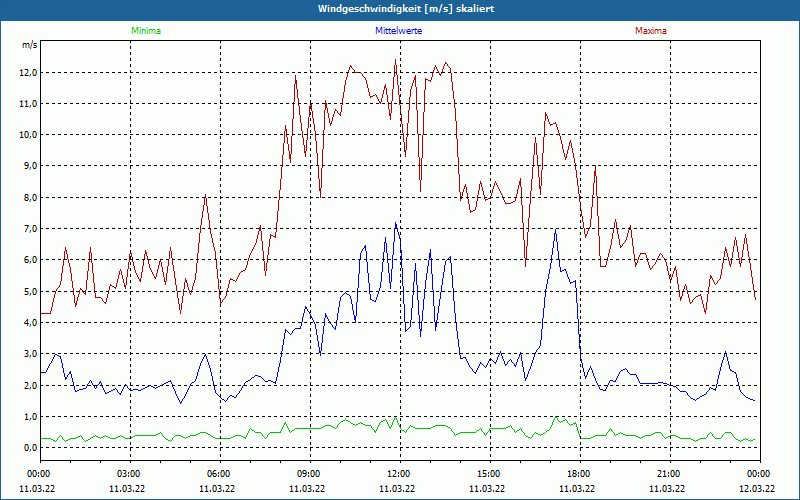Click the 11.03.22 date under 18:00
This screenshot has height=500, width=800.
577,488
